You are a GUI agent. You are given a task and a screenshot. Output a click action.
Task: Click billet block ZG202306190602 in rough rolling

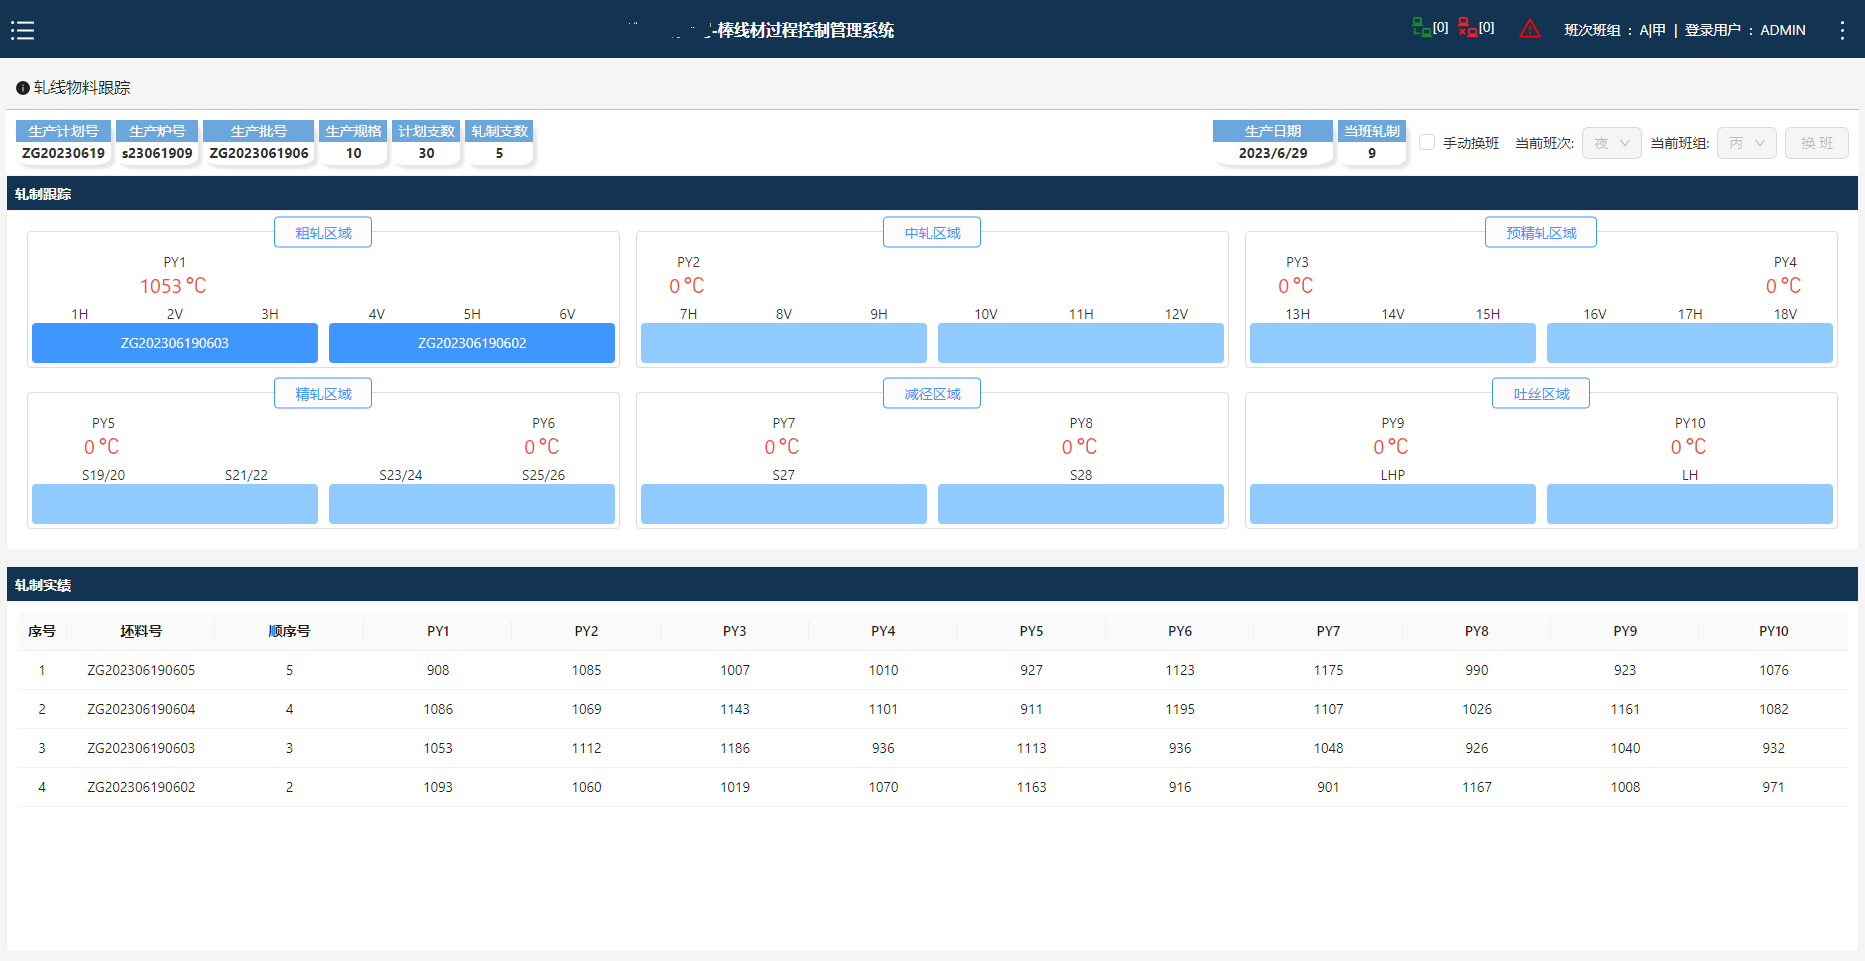(472, 343)
